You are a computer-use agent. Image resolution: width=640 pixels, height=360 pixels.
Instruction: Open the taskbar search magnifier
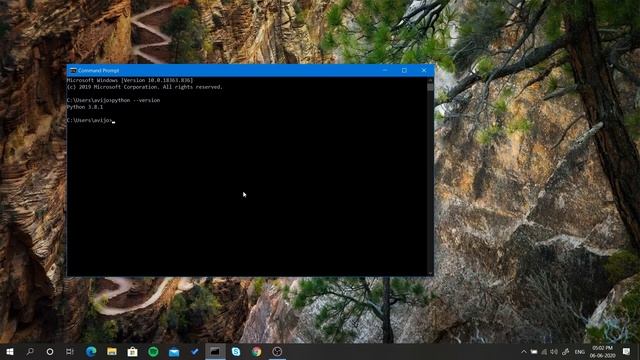(30, 351)
